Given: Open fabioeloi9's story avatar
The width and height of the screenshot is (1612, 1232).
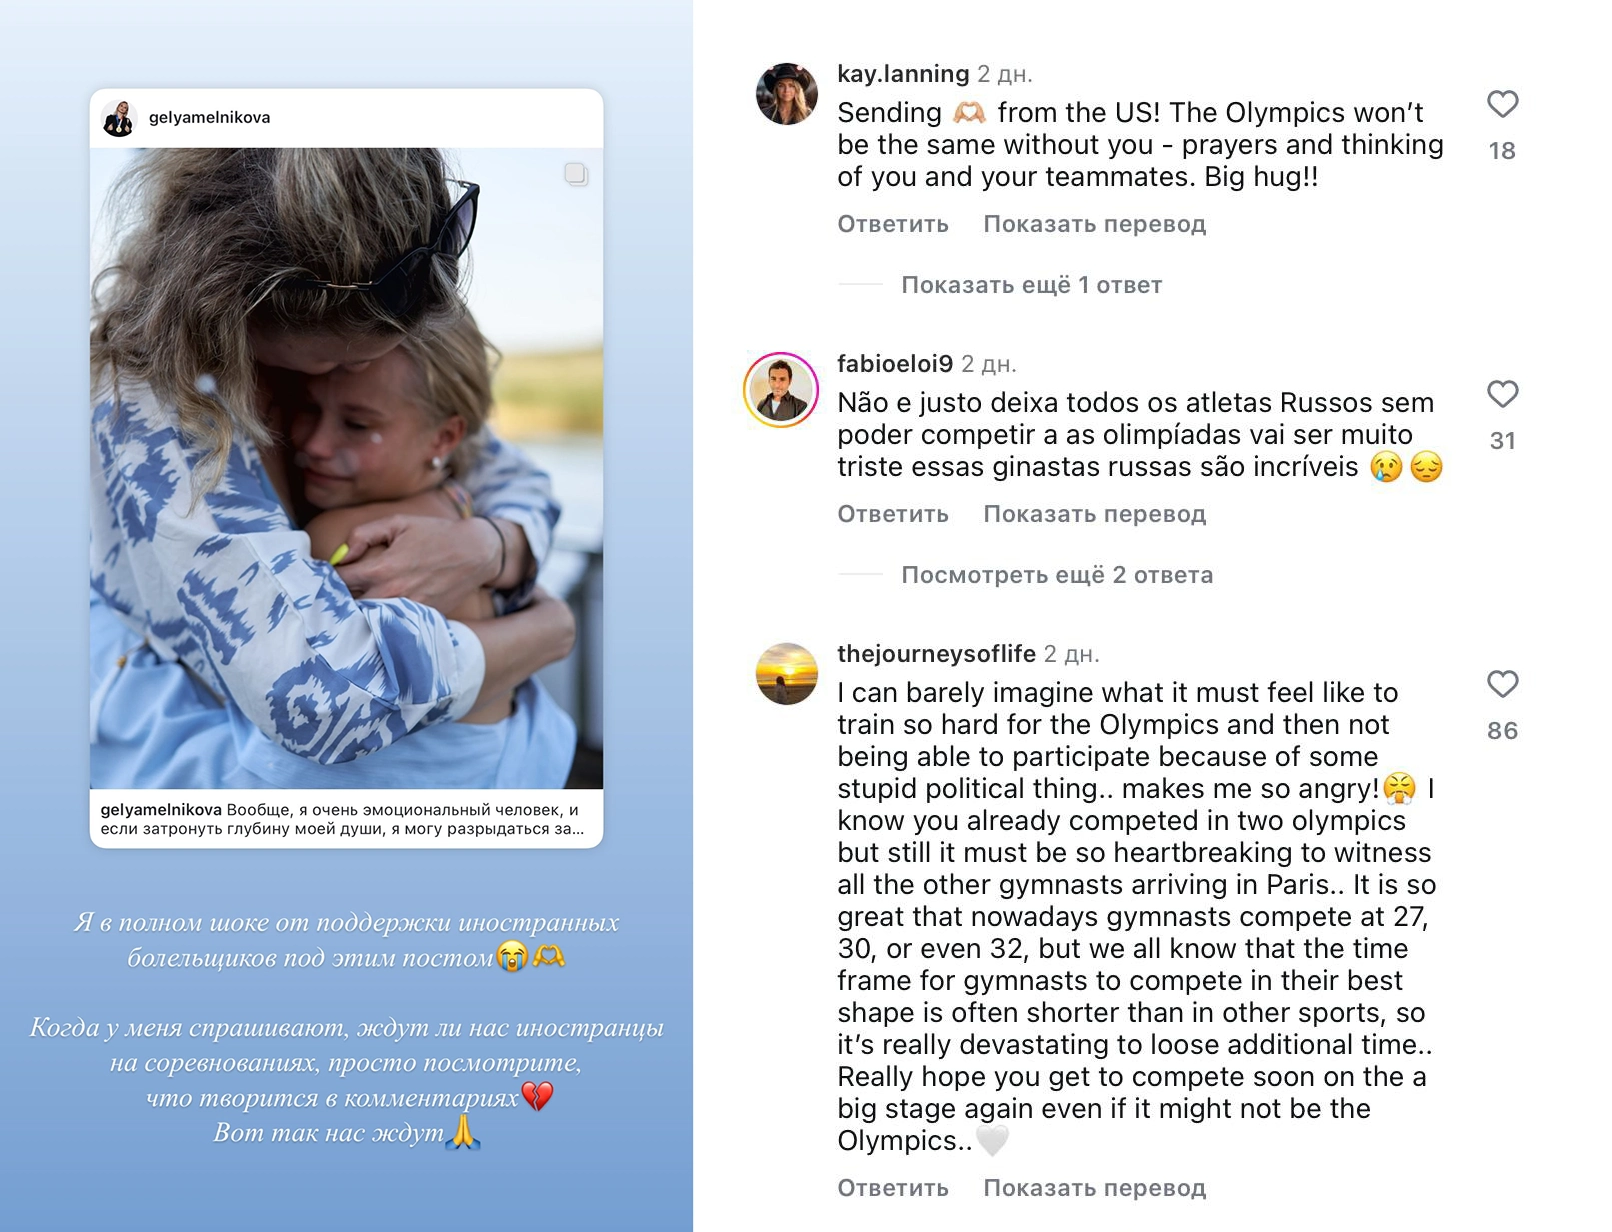Looking at the screenshot, I should [x=781, y=390].
